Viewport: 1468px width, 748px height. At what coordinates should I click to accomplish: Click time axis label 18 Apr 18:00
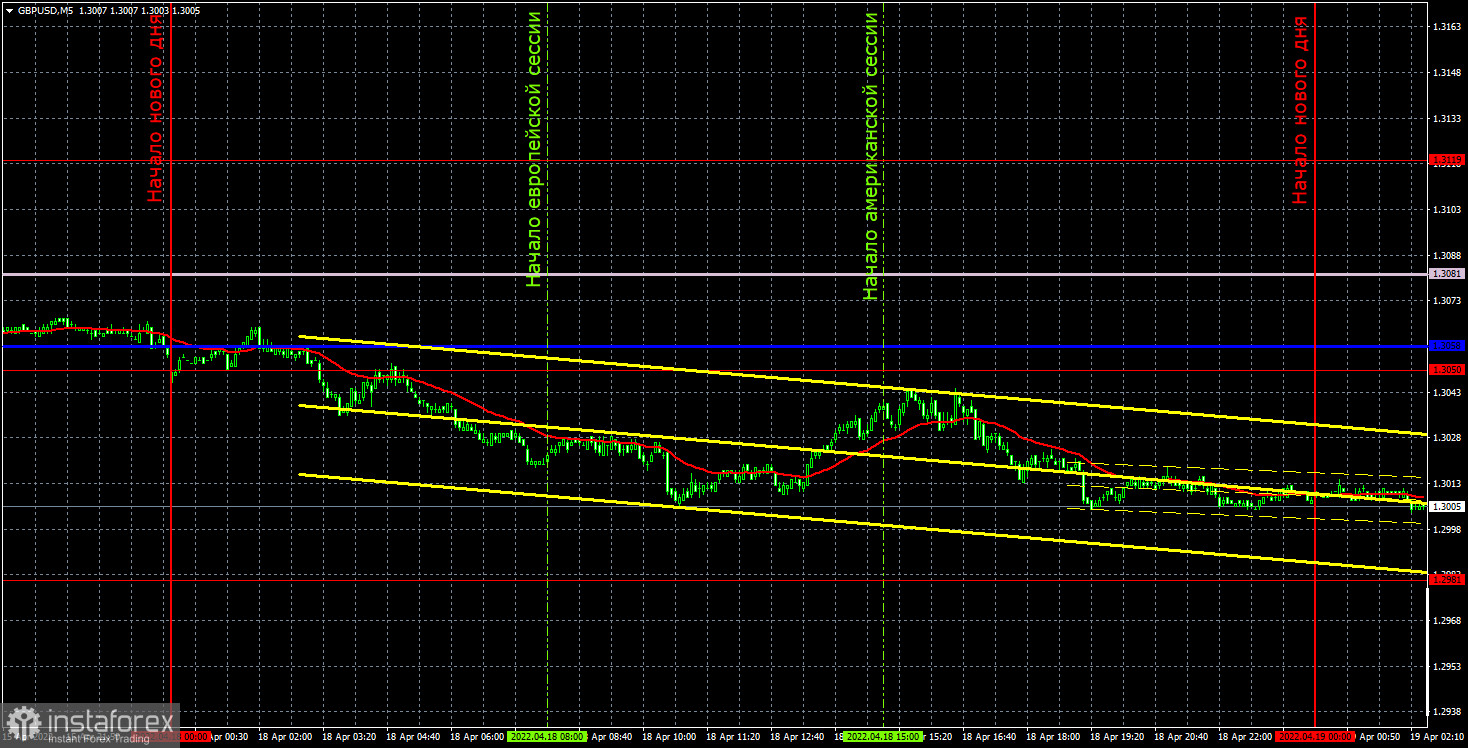coord(1054,736)
